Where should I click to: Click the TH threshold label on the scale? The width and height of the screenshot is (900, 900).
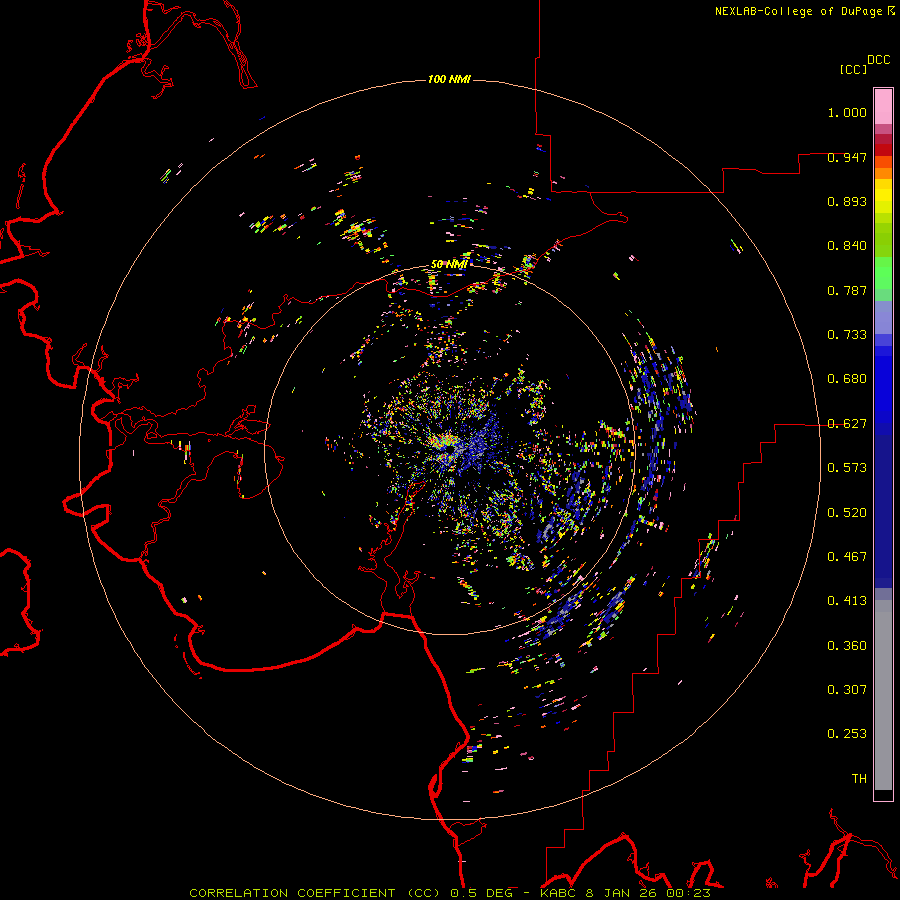[x=859, y=779]
